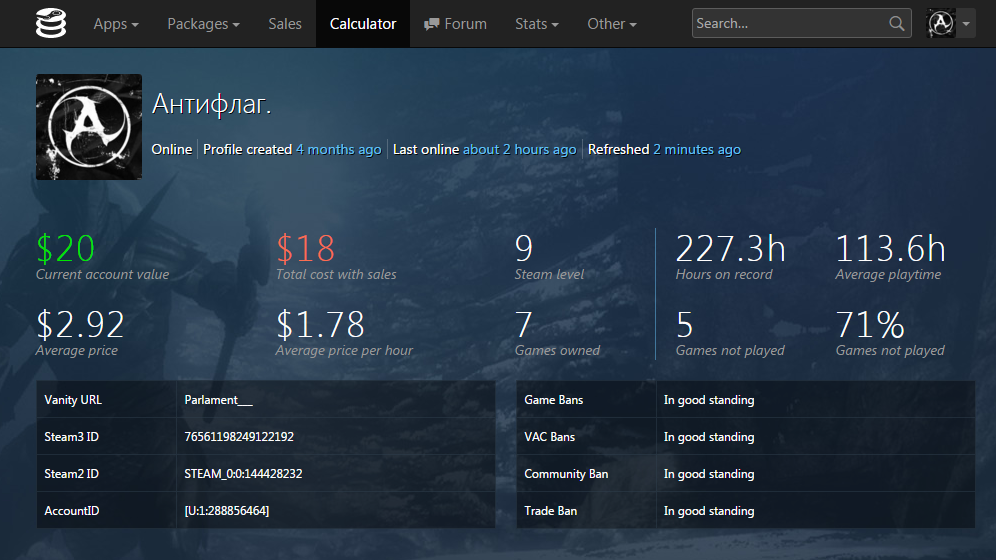Click the Trade Ban row label
Screen dimensions: 996x560
coord(551,510)
